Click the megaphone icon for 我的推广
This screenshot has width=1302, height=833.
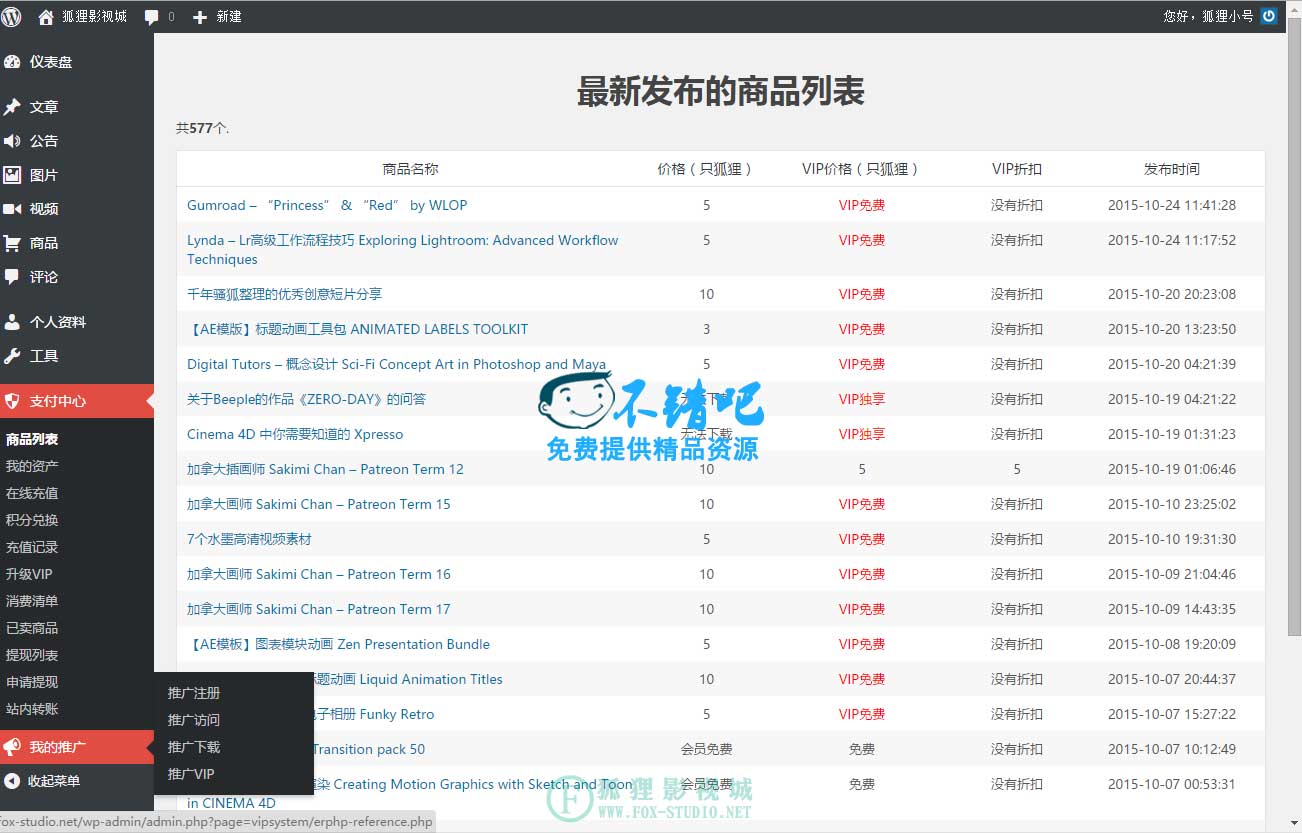tap(12, 747)
